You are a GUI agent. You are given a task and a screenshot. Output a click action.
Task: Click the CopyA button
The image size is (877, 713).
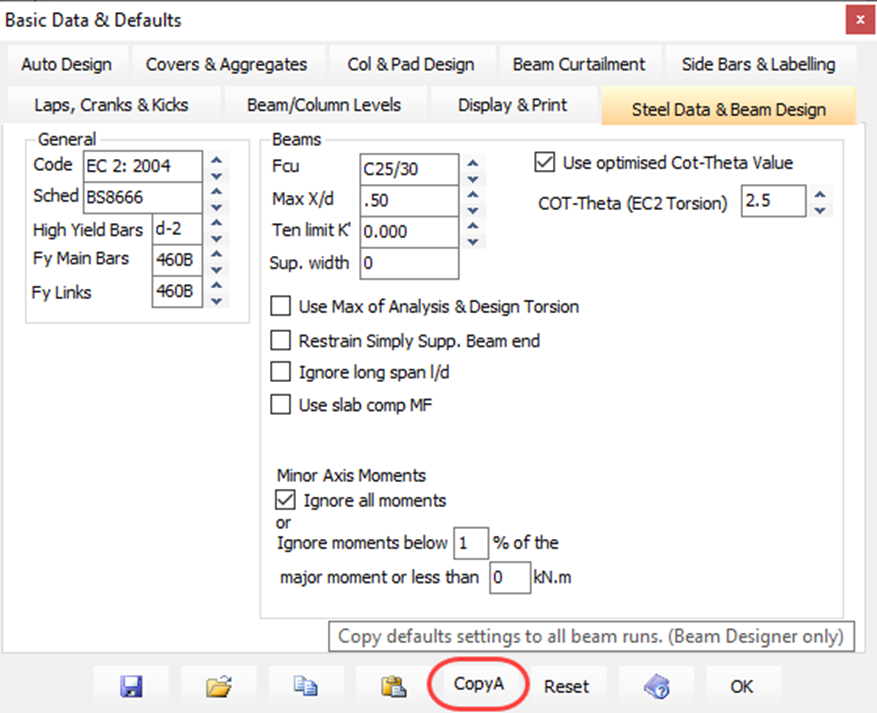478,684
